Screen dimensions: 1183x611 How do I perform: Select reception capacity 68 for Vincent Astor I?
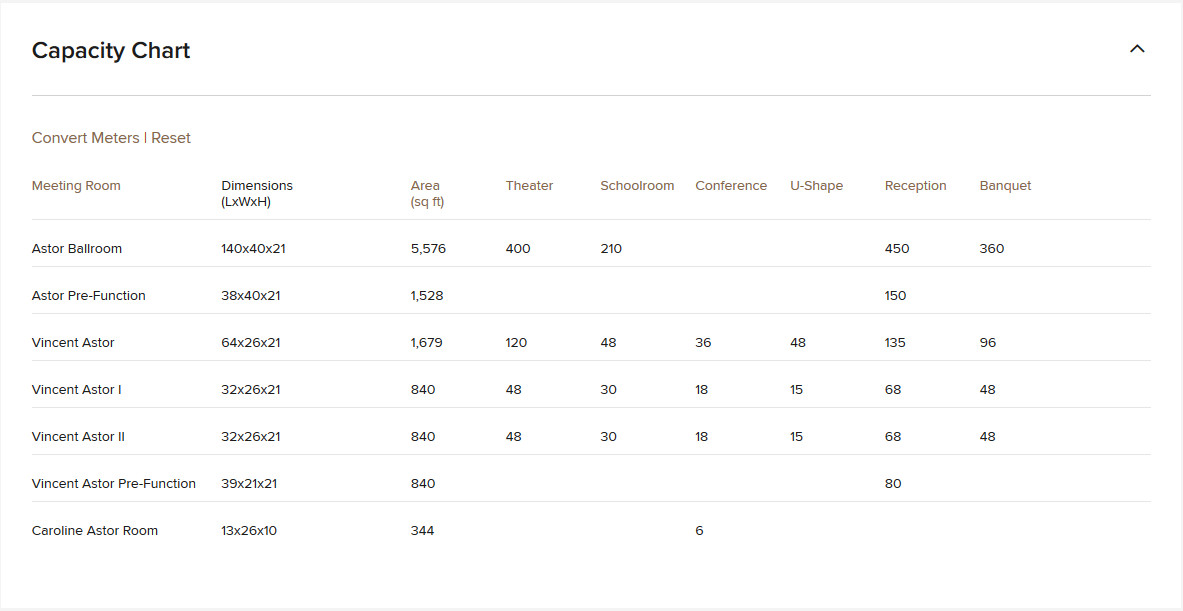pyautogui.click(x=893, y=390)
